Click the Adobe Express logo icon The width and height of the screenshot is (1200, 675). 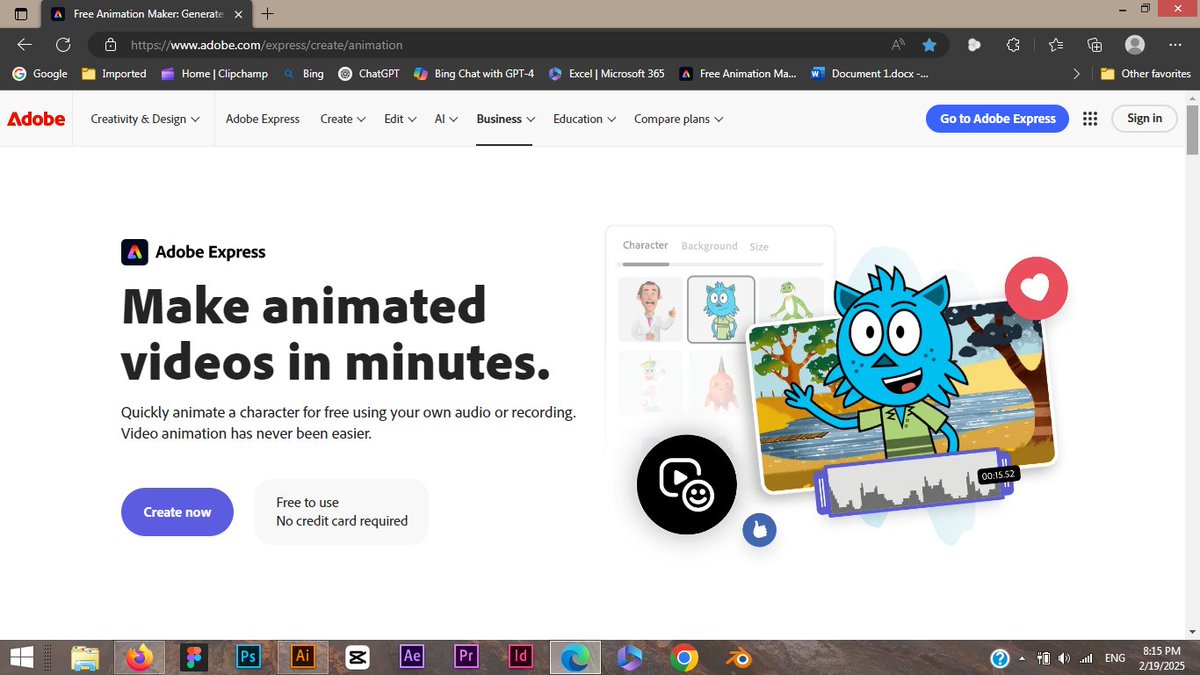click(135, 252)
